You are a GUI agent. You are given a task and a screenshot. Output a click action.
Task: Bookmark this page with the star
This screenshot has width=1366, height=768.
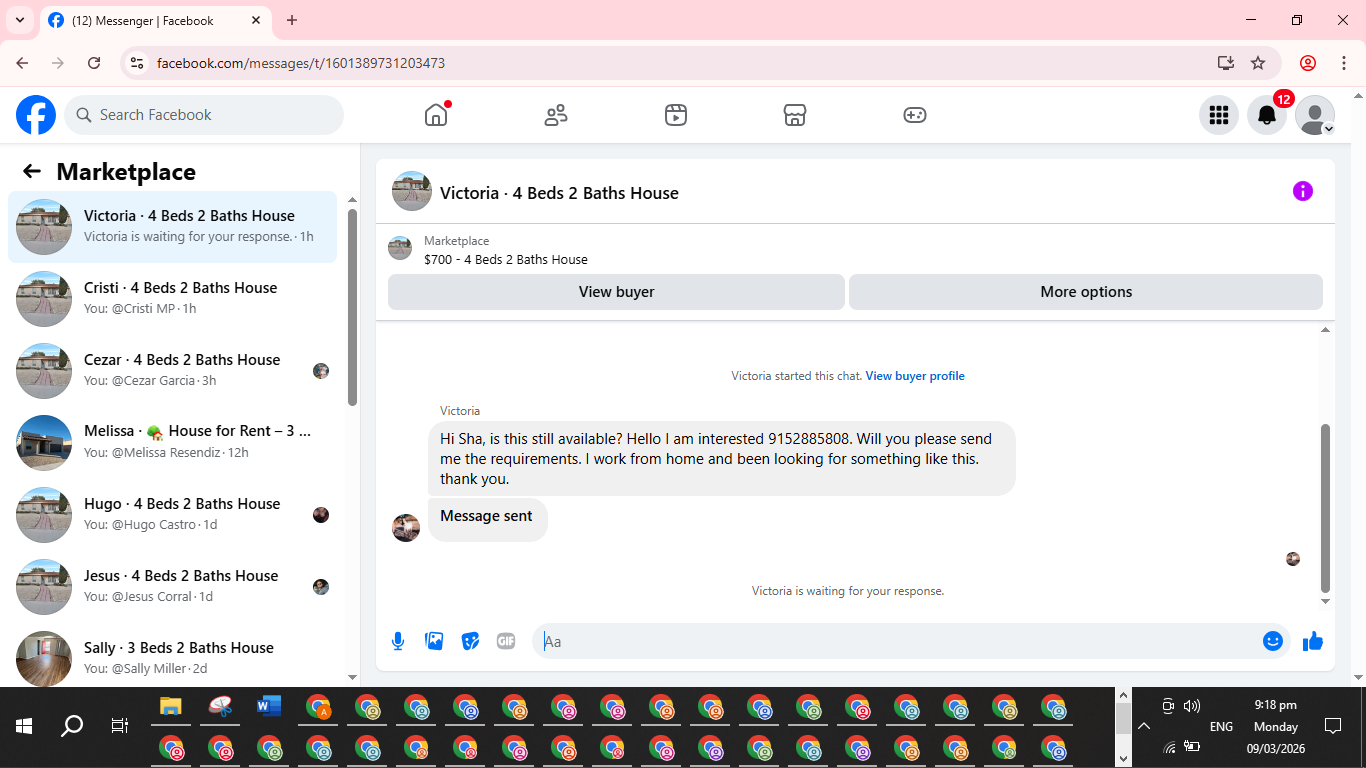pos(1258,63)
